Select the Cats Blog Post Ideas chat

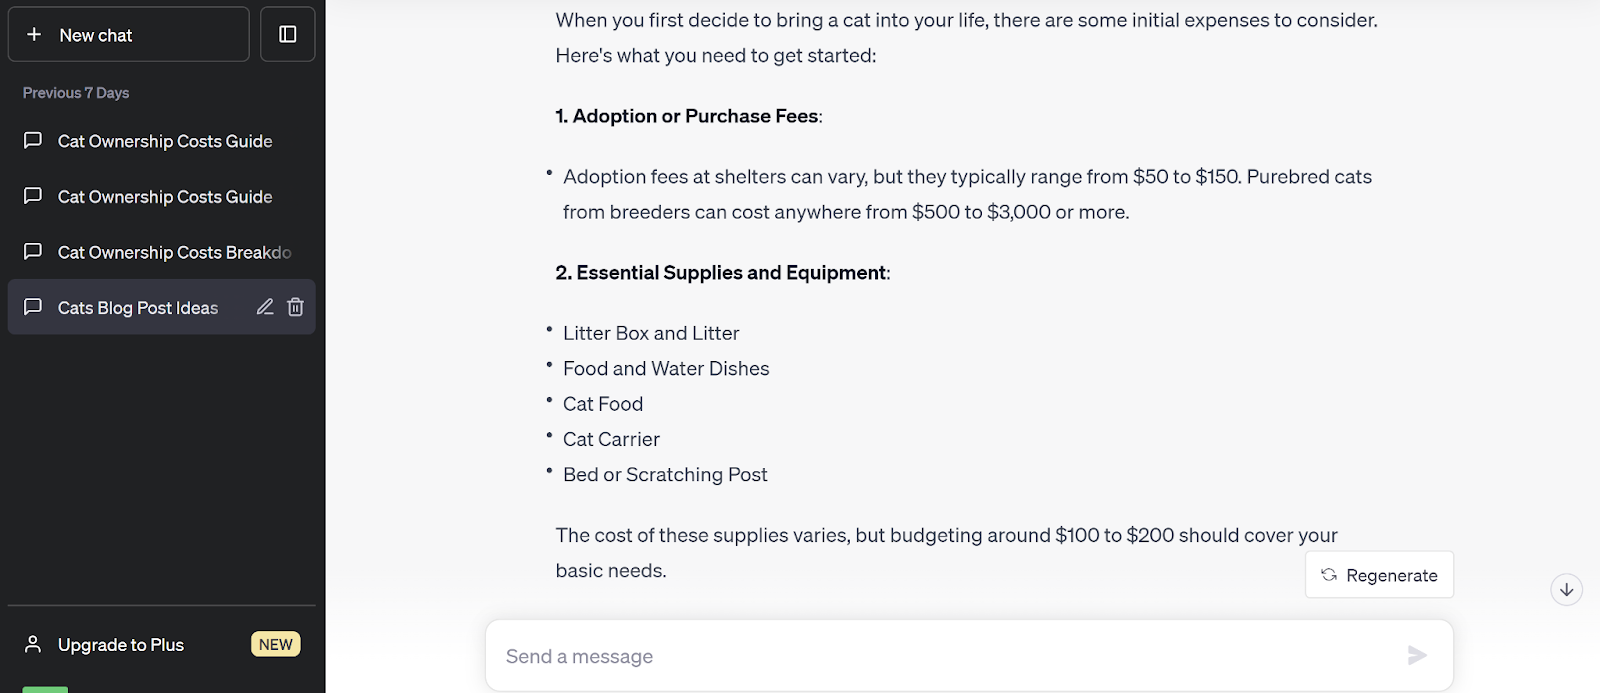[x=138, y=308]
